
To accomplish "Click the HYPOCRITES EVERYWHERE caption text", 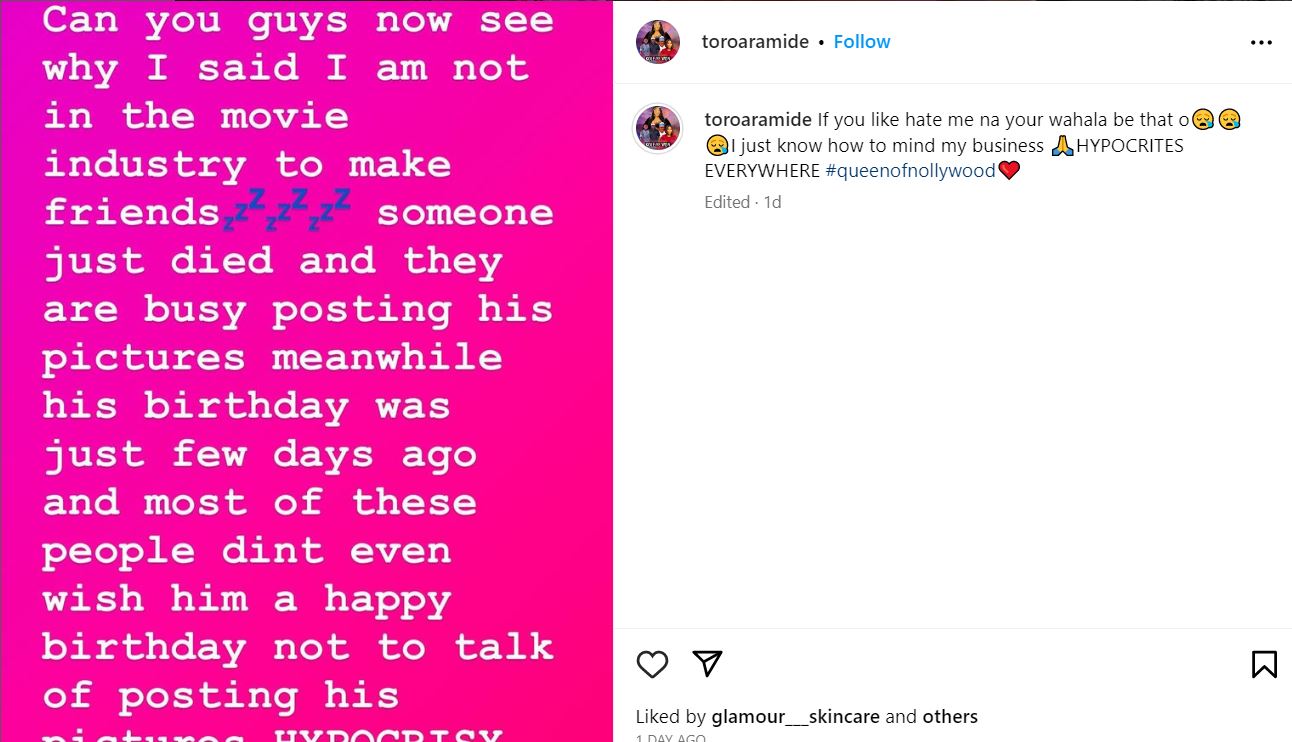I will [1129, 146].
